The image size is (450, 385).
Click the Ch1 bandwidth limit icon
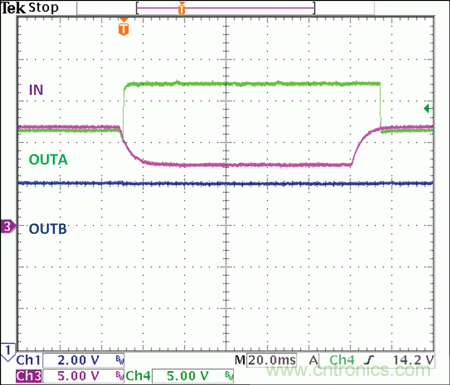point(119,360)
